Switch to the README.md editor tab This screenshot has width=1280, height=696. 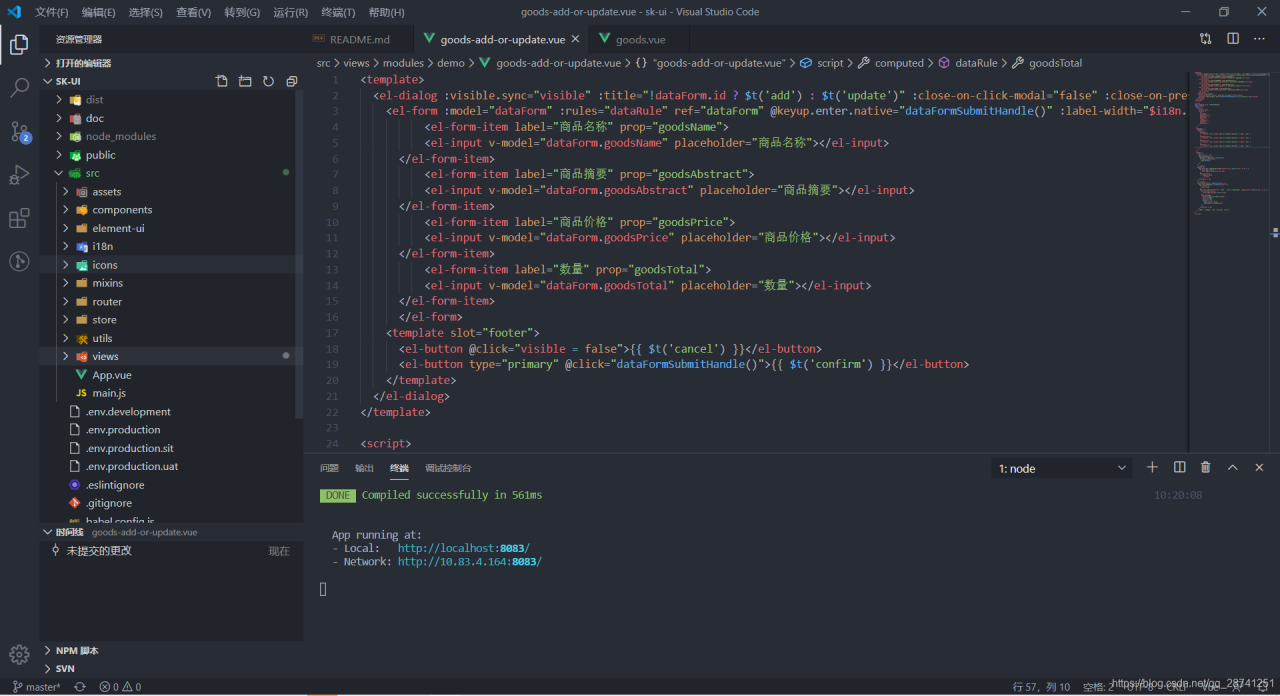[359, 39]
